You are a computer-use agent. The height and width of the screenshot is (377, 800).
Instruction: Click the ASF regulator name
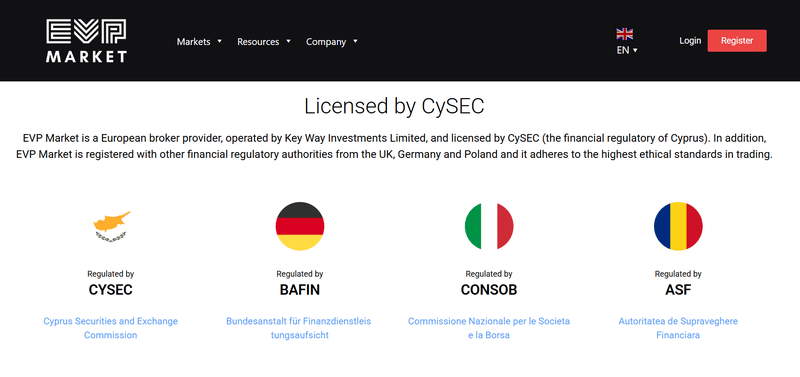tap(678, 290)
